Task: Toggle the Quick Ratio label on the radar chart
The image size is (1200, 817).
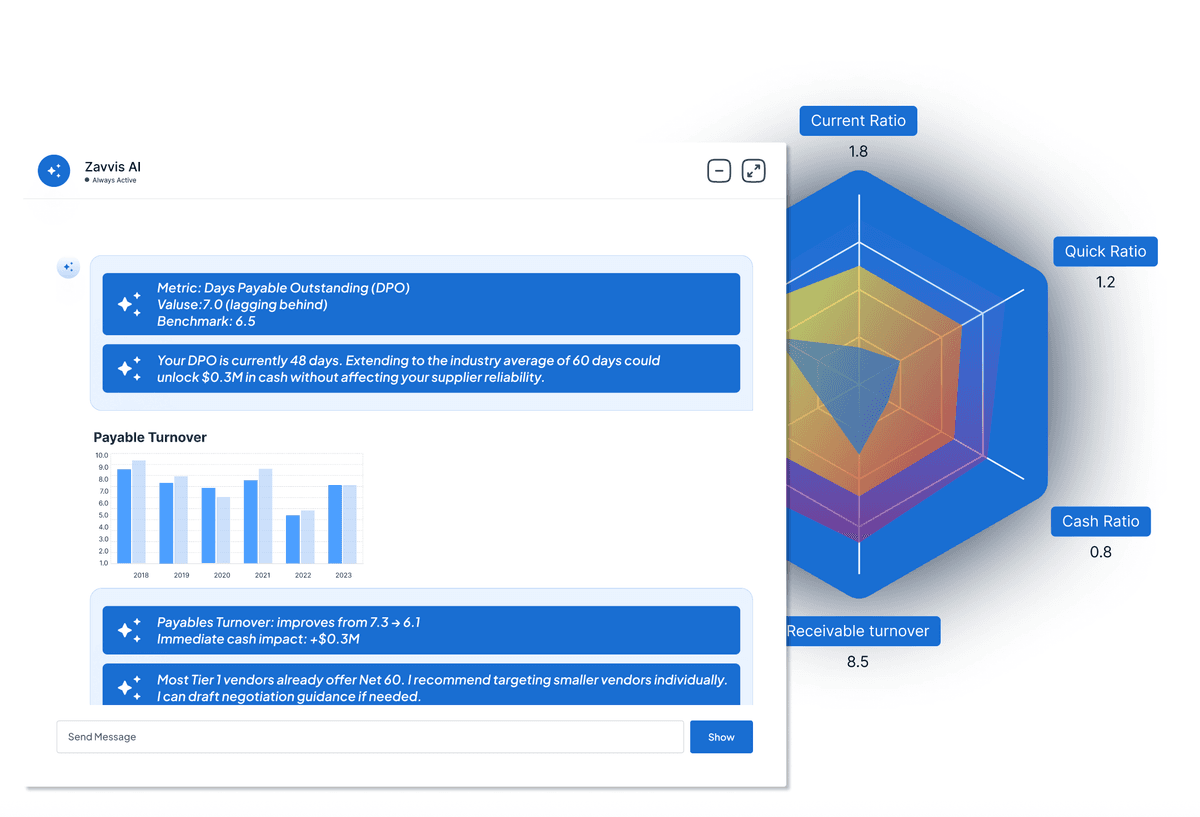Action: click(1105, 251)
